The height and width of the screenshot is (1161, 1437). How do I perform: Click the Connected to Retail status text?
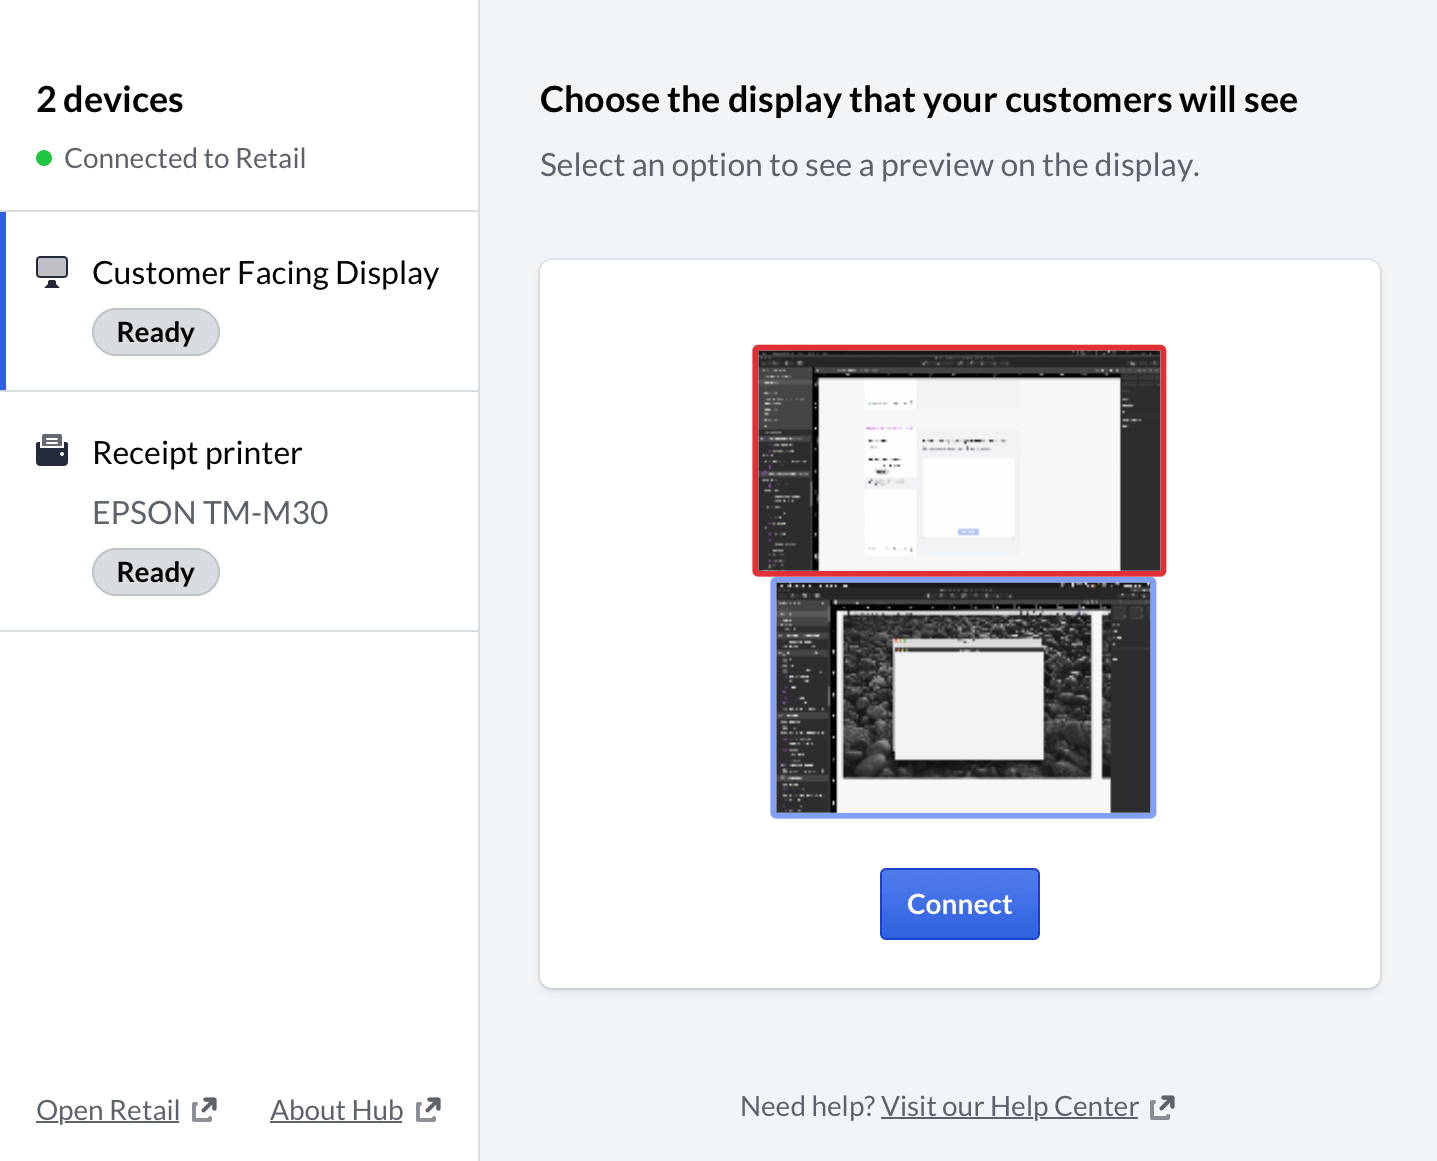[185, 158]
